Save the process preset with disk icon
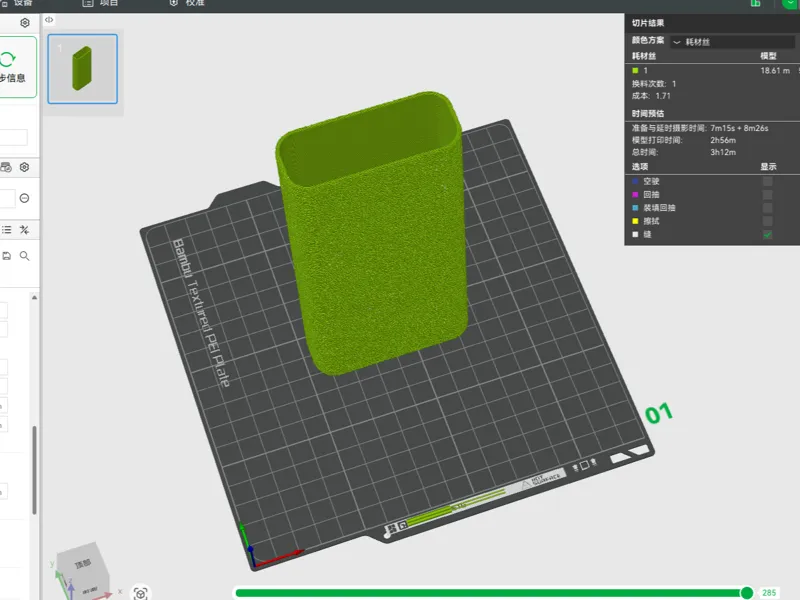800x600 pixels. click(x=6, y=256)
